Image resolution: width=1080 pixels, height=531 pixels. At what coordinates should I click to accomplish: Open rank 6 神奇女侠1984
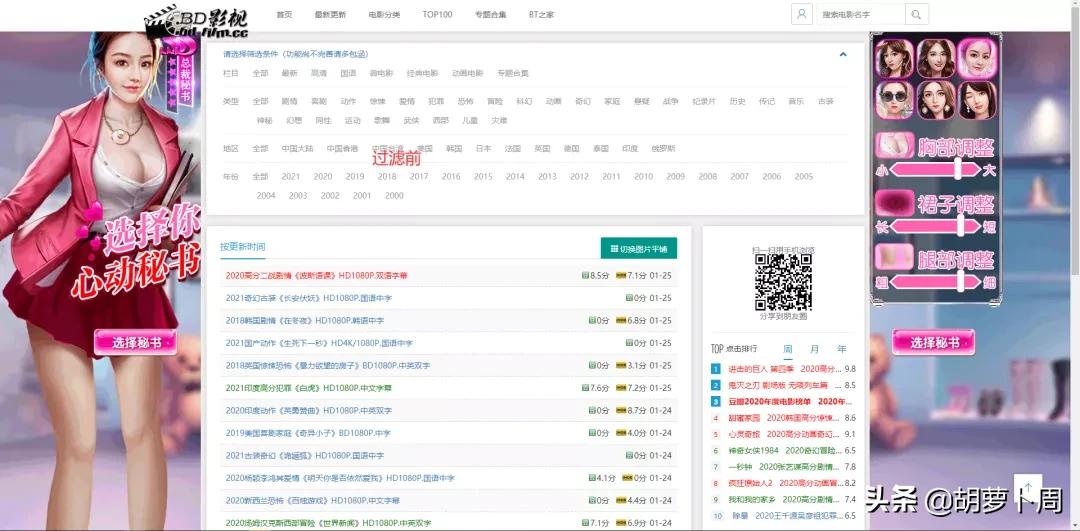tap(785, 450)
